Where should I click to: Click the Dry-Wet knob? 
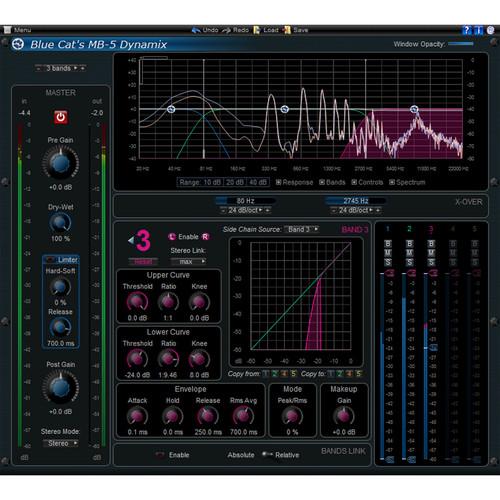coord(60,223)
